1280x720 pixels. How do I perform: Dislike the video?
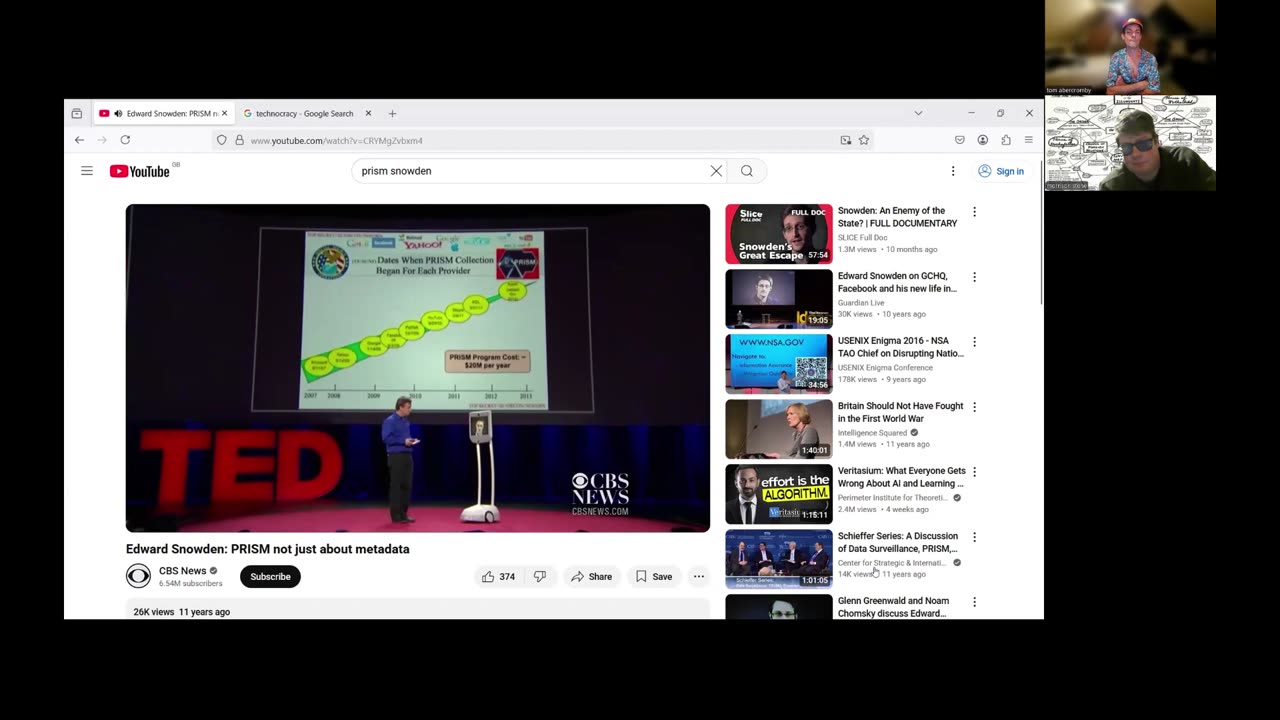pyautogui.click(x=540, y=576)
